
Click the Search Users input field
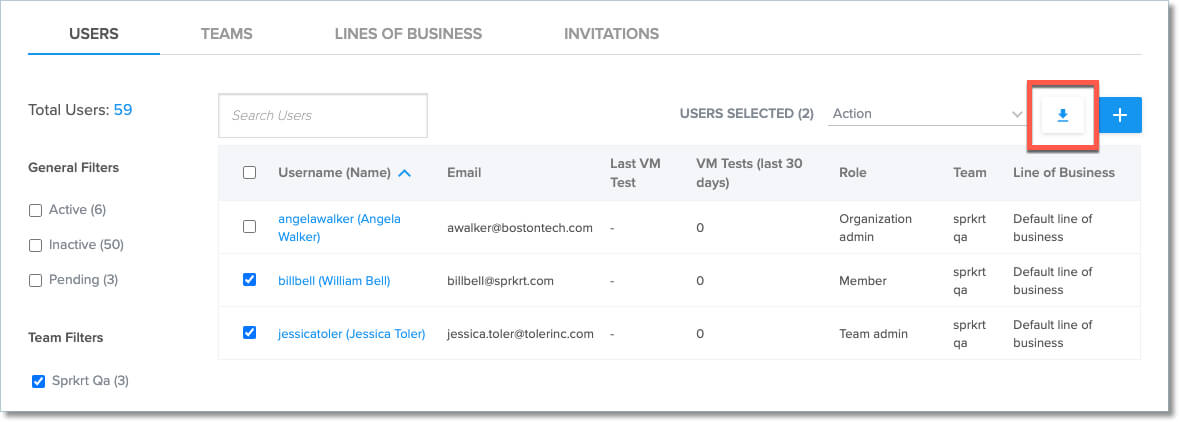click(322, 116)
